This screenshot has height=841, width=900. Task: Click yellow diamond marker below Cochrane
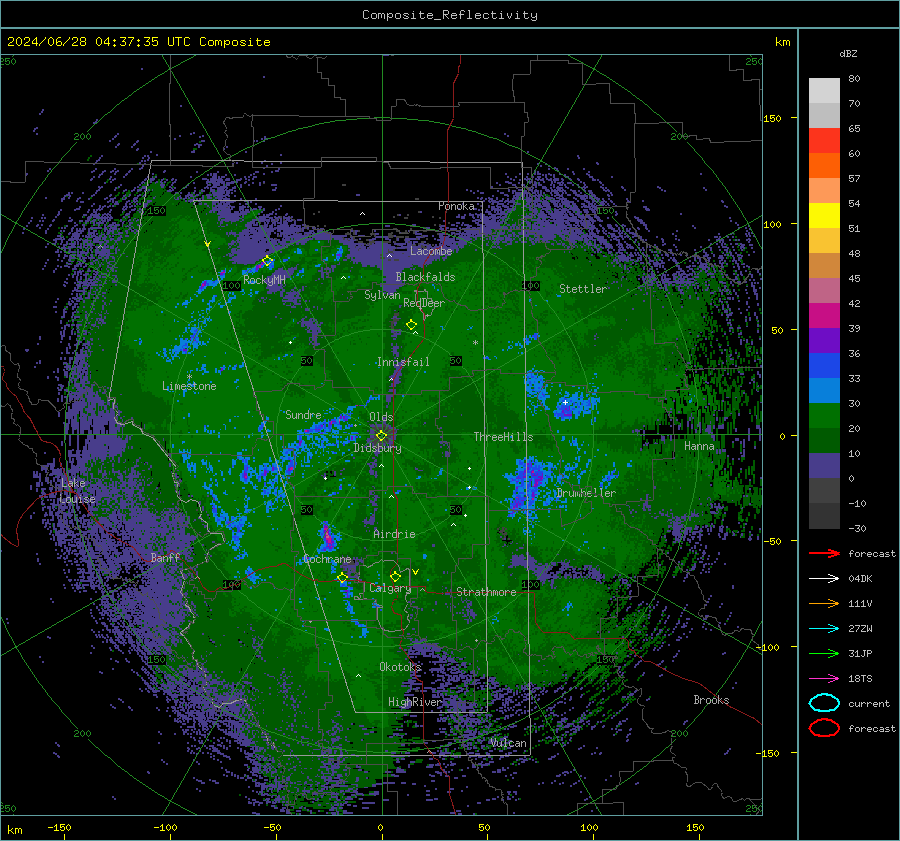[343, 578]
